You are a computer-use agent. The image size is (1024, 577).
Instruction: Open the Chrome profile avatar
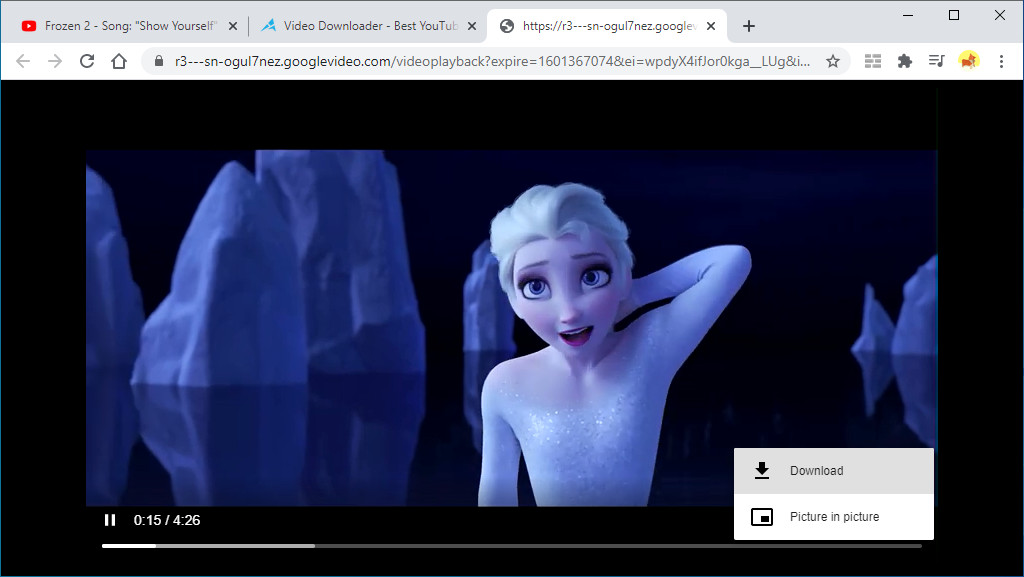point(968,61)
